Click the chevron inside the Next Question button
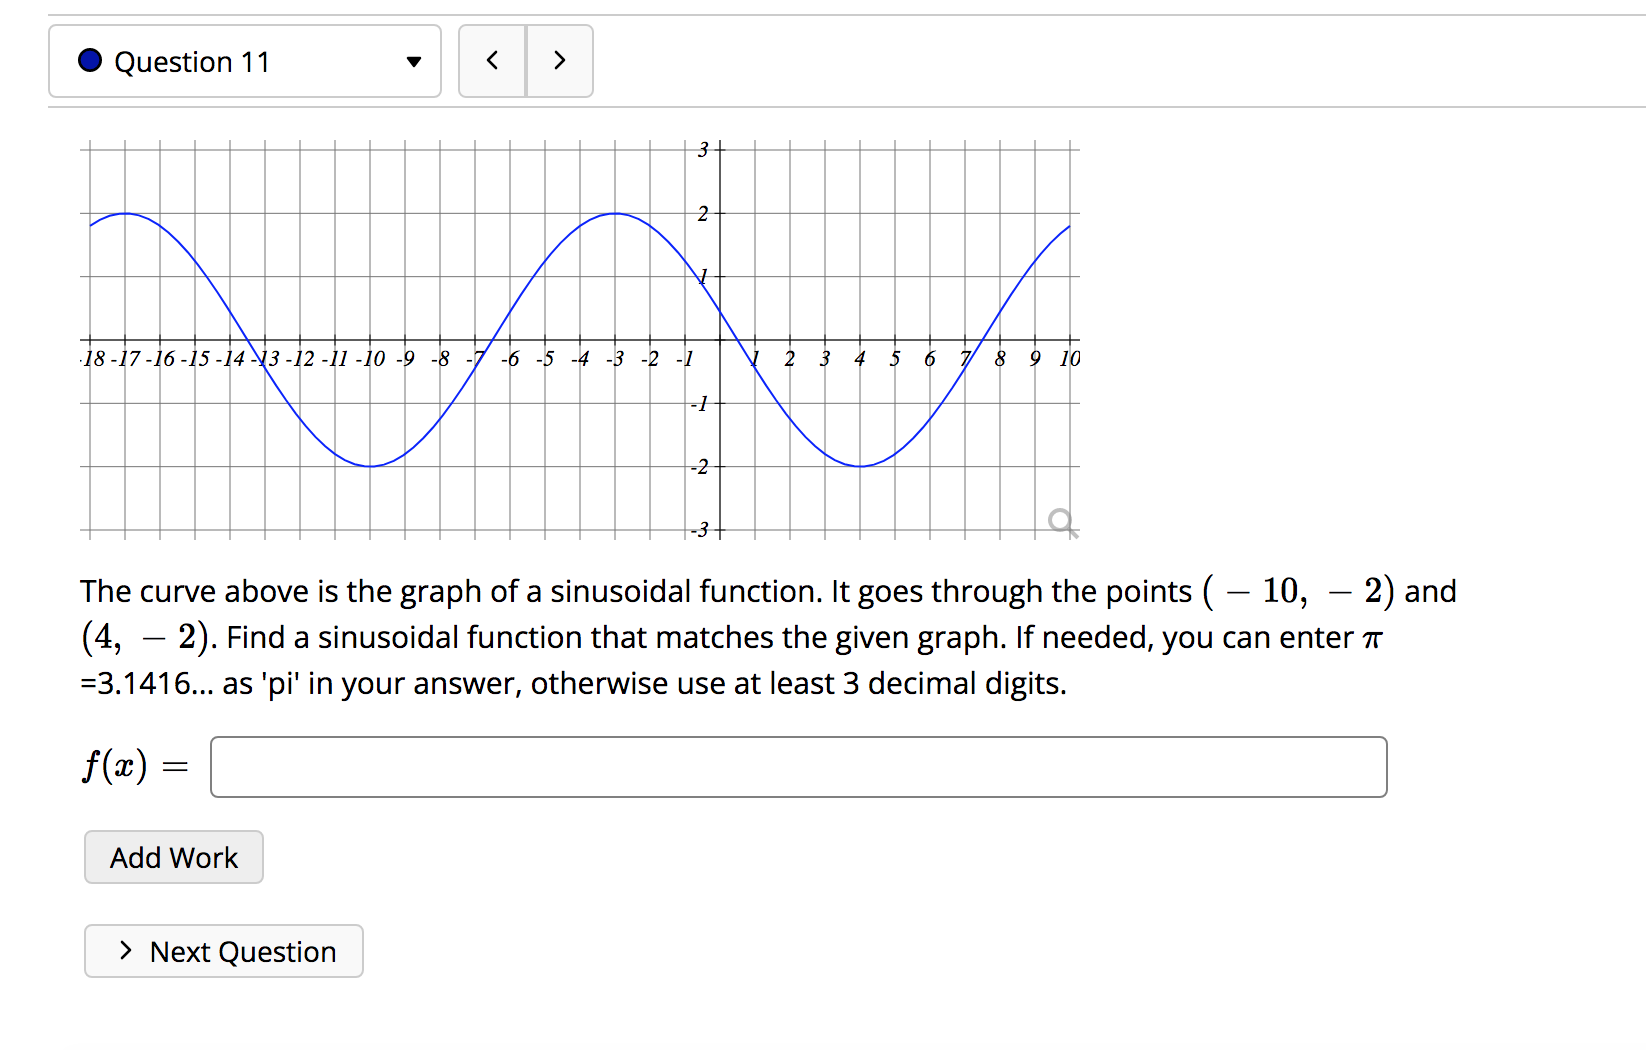This screenshot has width=1646, height=1050. [x=124, y=951]
